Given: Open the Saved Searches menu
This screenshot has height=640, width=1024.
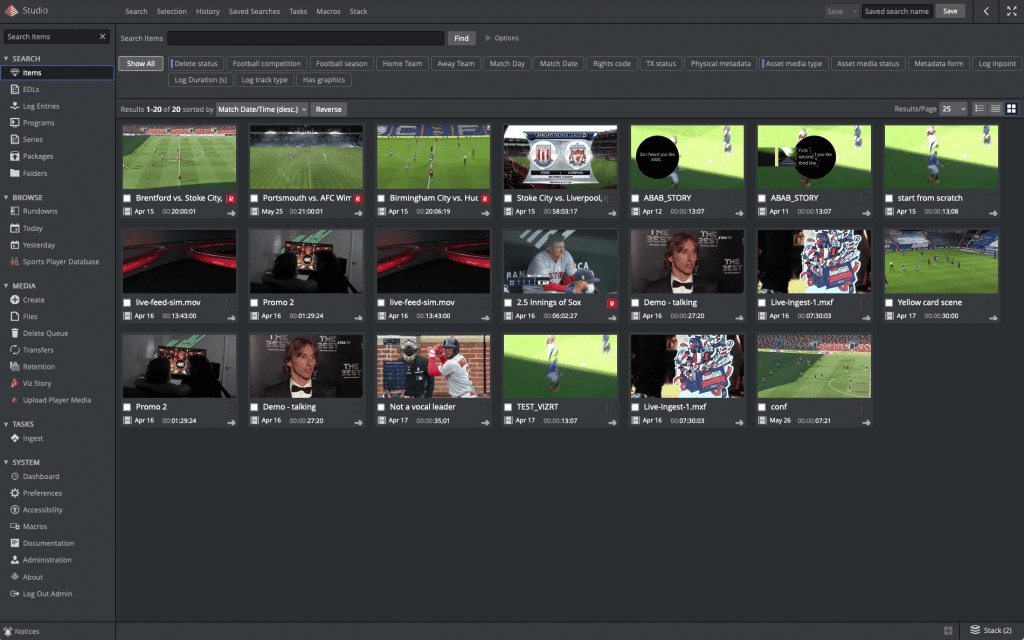Looking at the screenshot, I should [x=253, y=11].
